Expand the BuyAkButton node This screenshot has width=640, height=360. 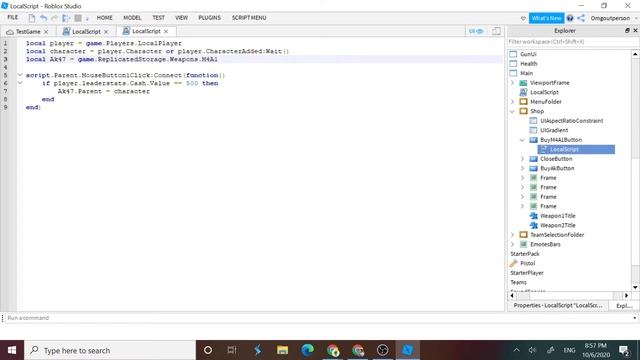tap(522, 168)
